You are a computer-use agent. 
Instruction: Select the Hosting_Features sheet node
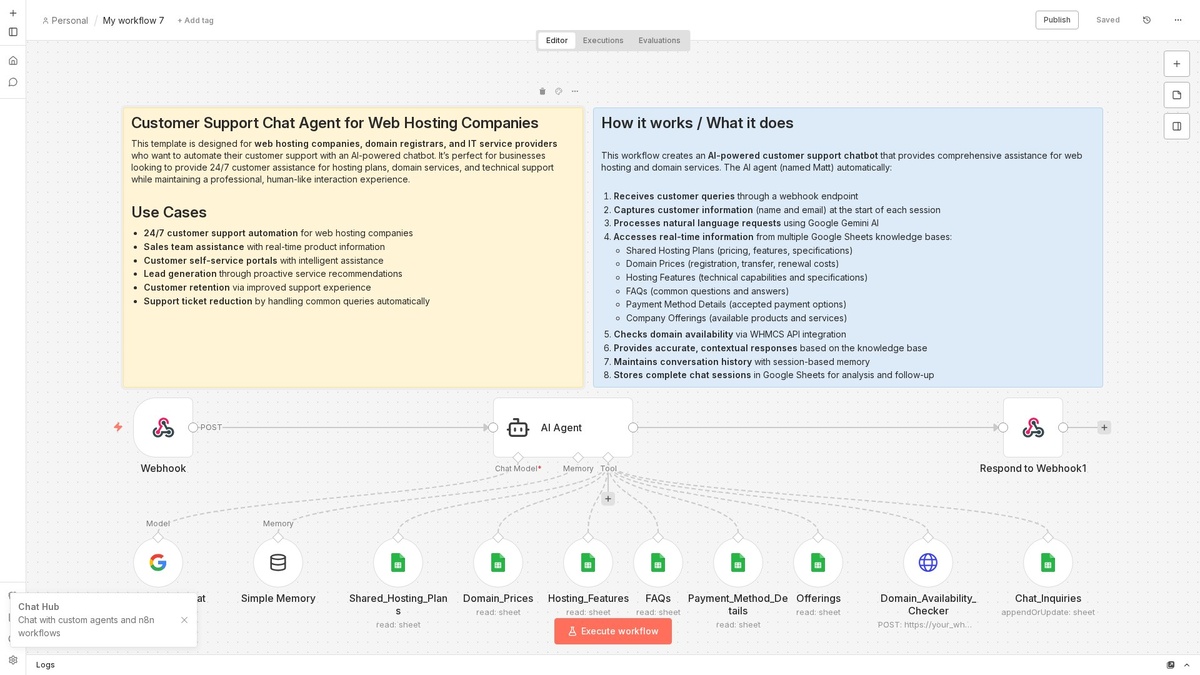(x=588, y=562)
